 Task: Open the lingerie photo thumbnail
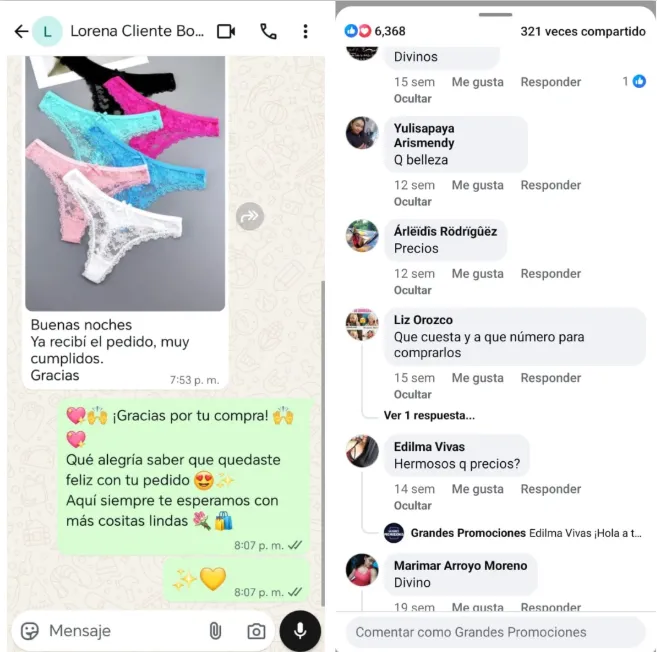125,183
